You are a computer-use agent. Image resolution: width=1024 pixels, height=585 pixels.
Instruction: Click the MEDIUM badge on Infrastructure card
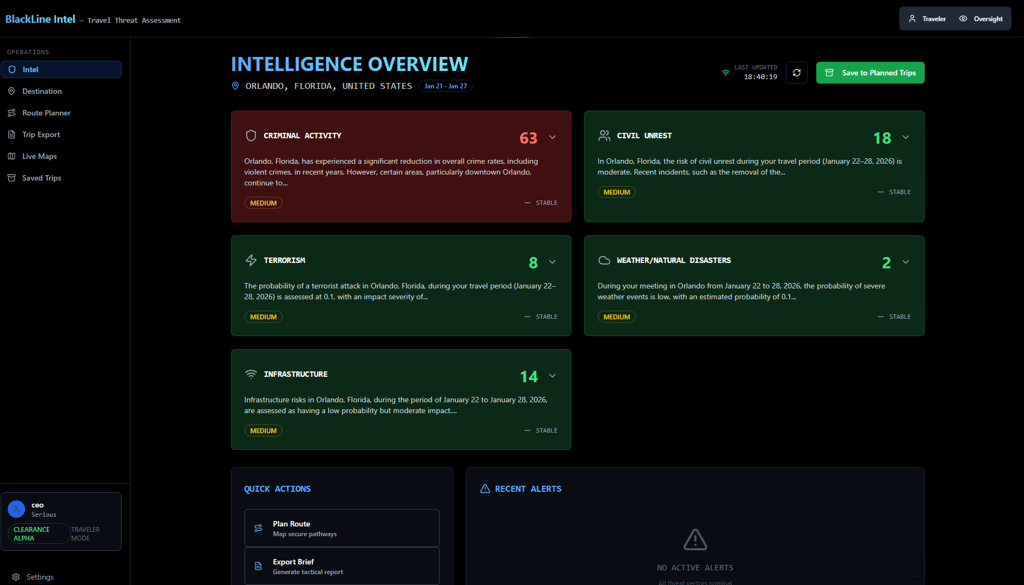click(x=263, y=431)
